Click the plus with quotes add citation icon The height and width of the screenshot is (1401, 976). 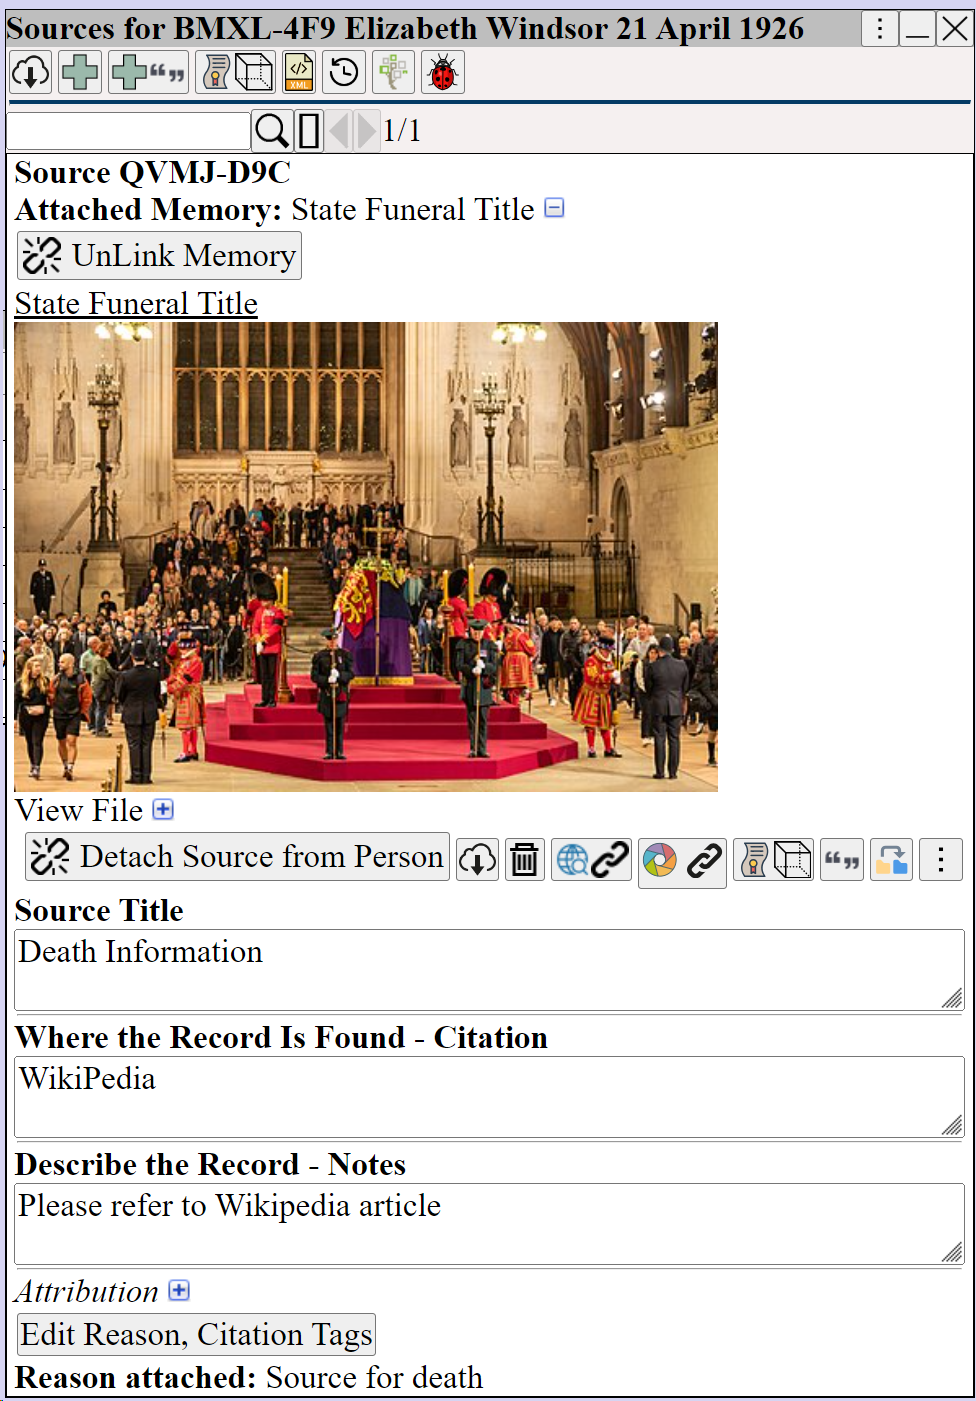tap(149, 72)
